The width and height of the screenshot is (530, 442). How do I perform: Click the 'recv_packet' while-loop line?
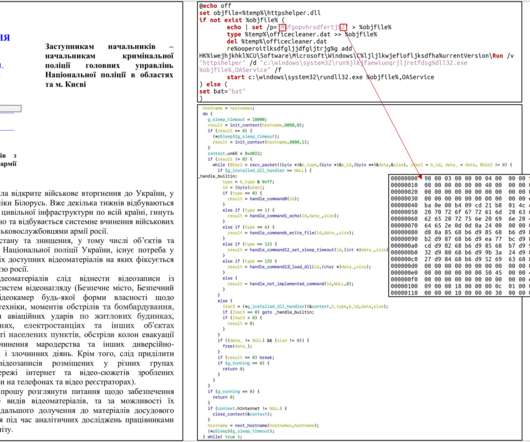tap(362, 165)
